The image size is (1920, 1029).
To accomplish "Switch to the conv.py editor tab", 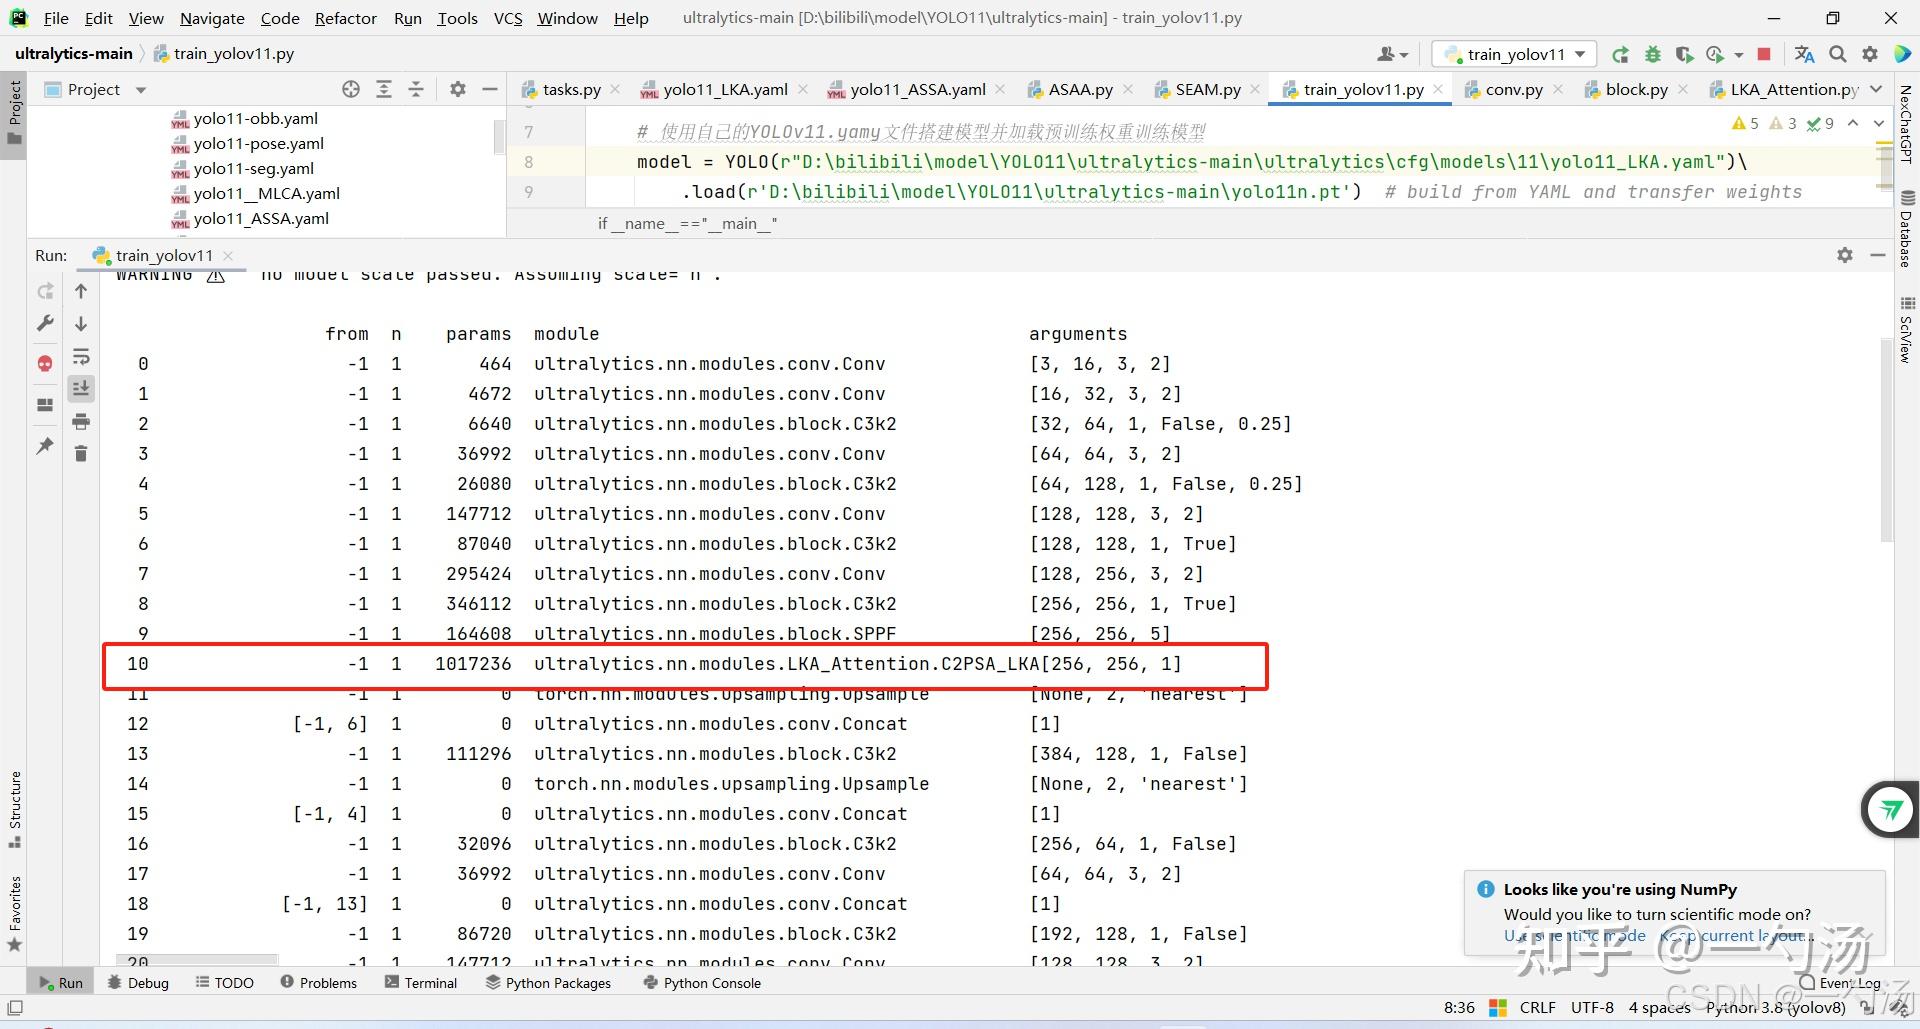I will click(1513, 89).
